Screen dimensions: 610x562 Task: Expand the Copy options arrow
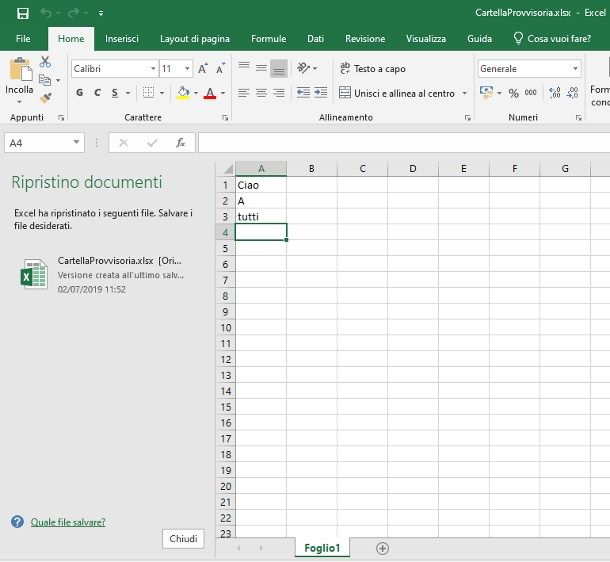click(x=58, y=81)
